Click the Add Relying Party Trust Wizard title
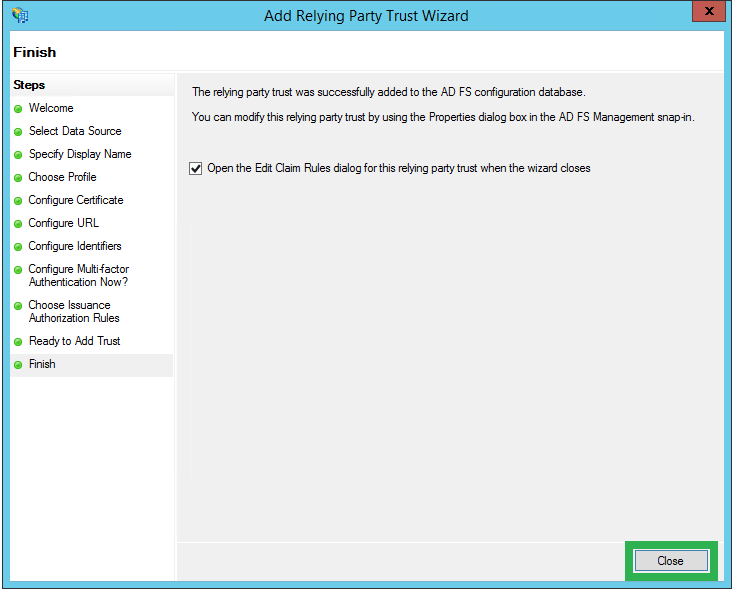The image size is (732, 591). [366, 16]
